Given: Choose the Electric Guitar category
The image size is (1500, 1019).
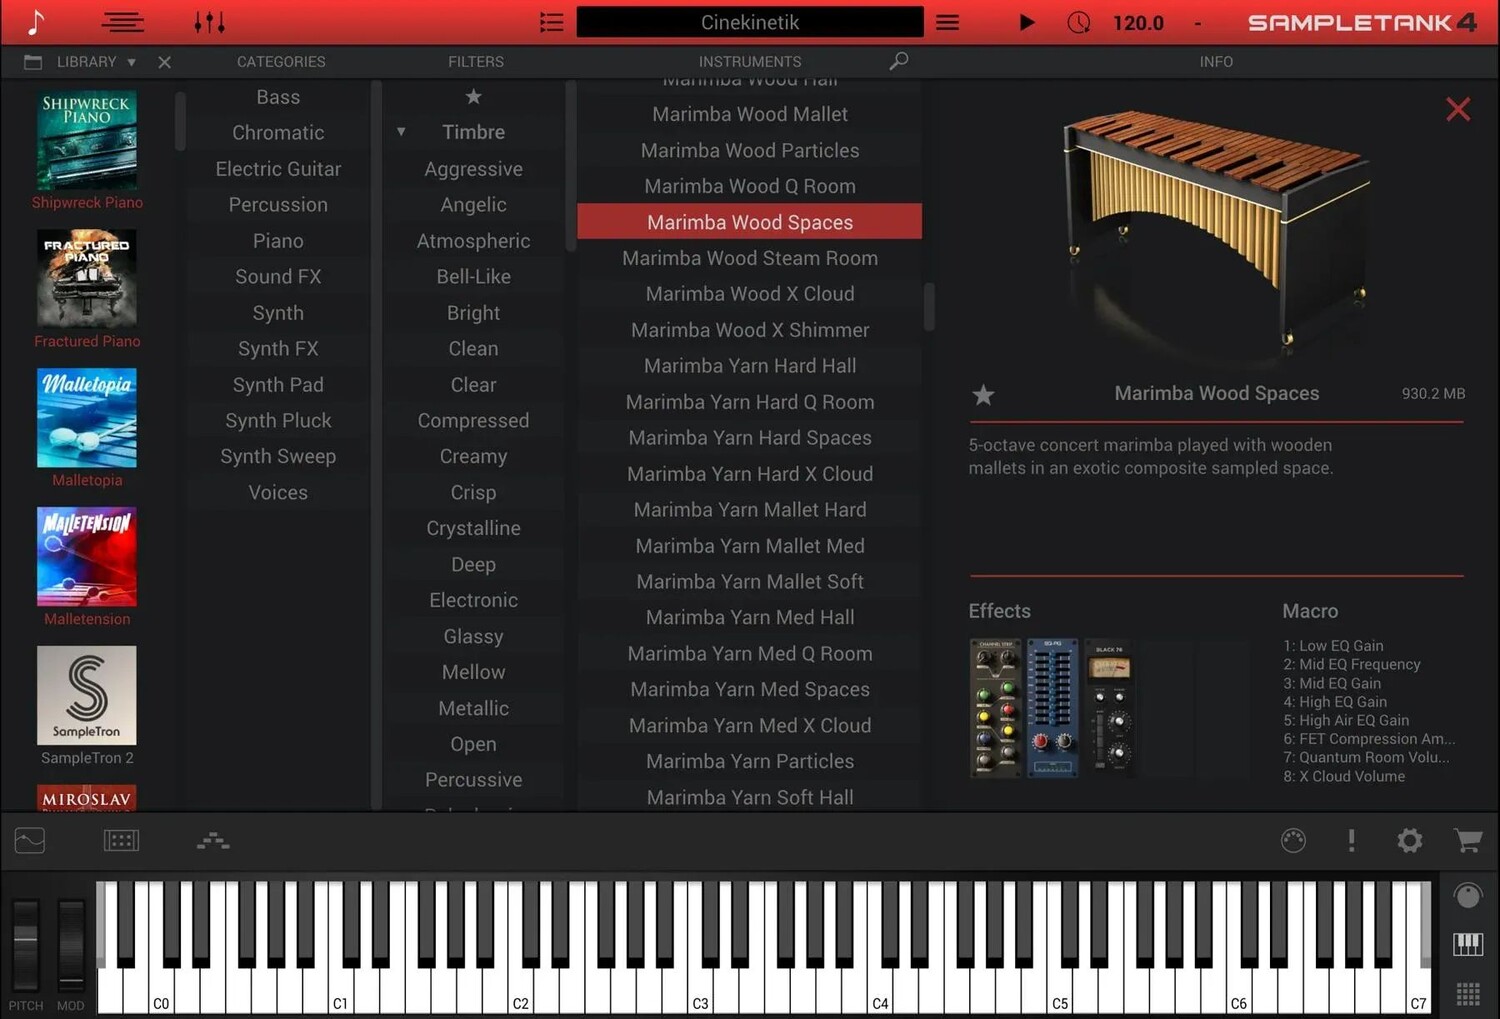Looking at the screenshot, I should [x=278, y=169].
